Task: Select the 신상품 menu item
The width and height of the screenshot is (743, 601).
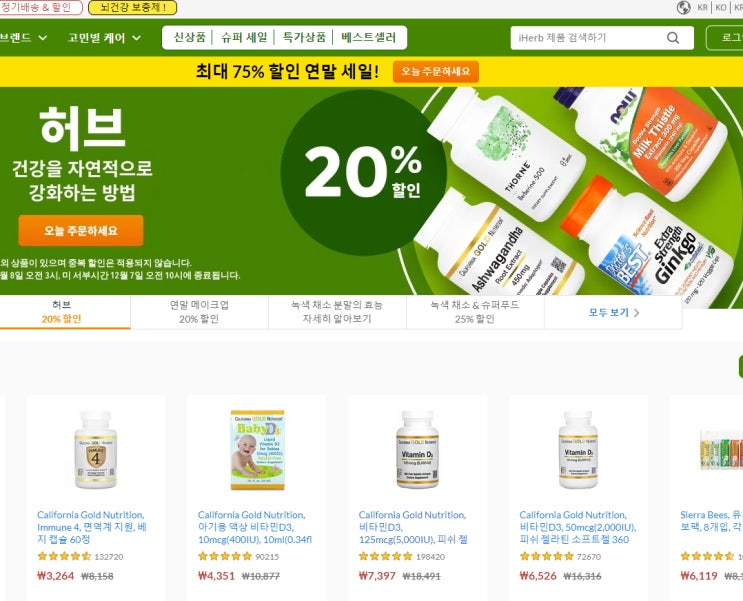Action: pyautogui.click(x=190, y=37)
